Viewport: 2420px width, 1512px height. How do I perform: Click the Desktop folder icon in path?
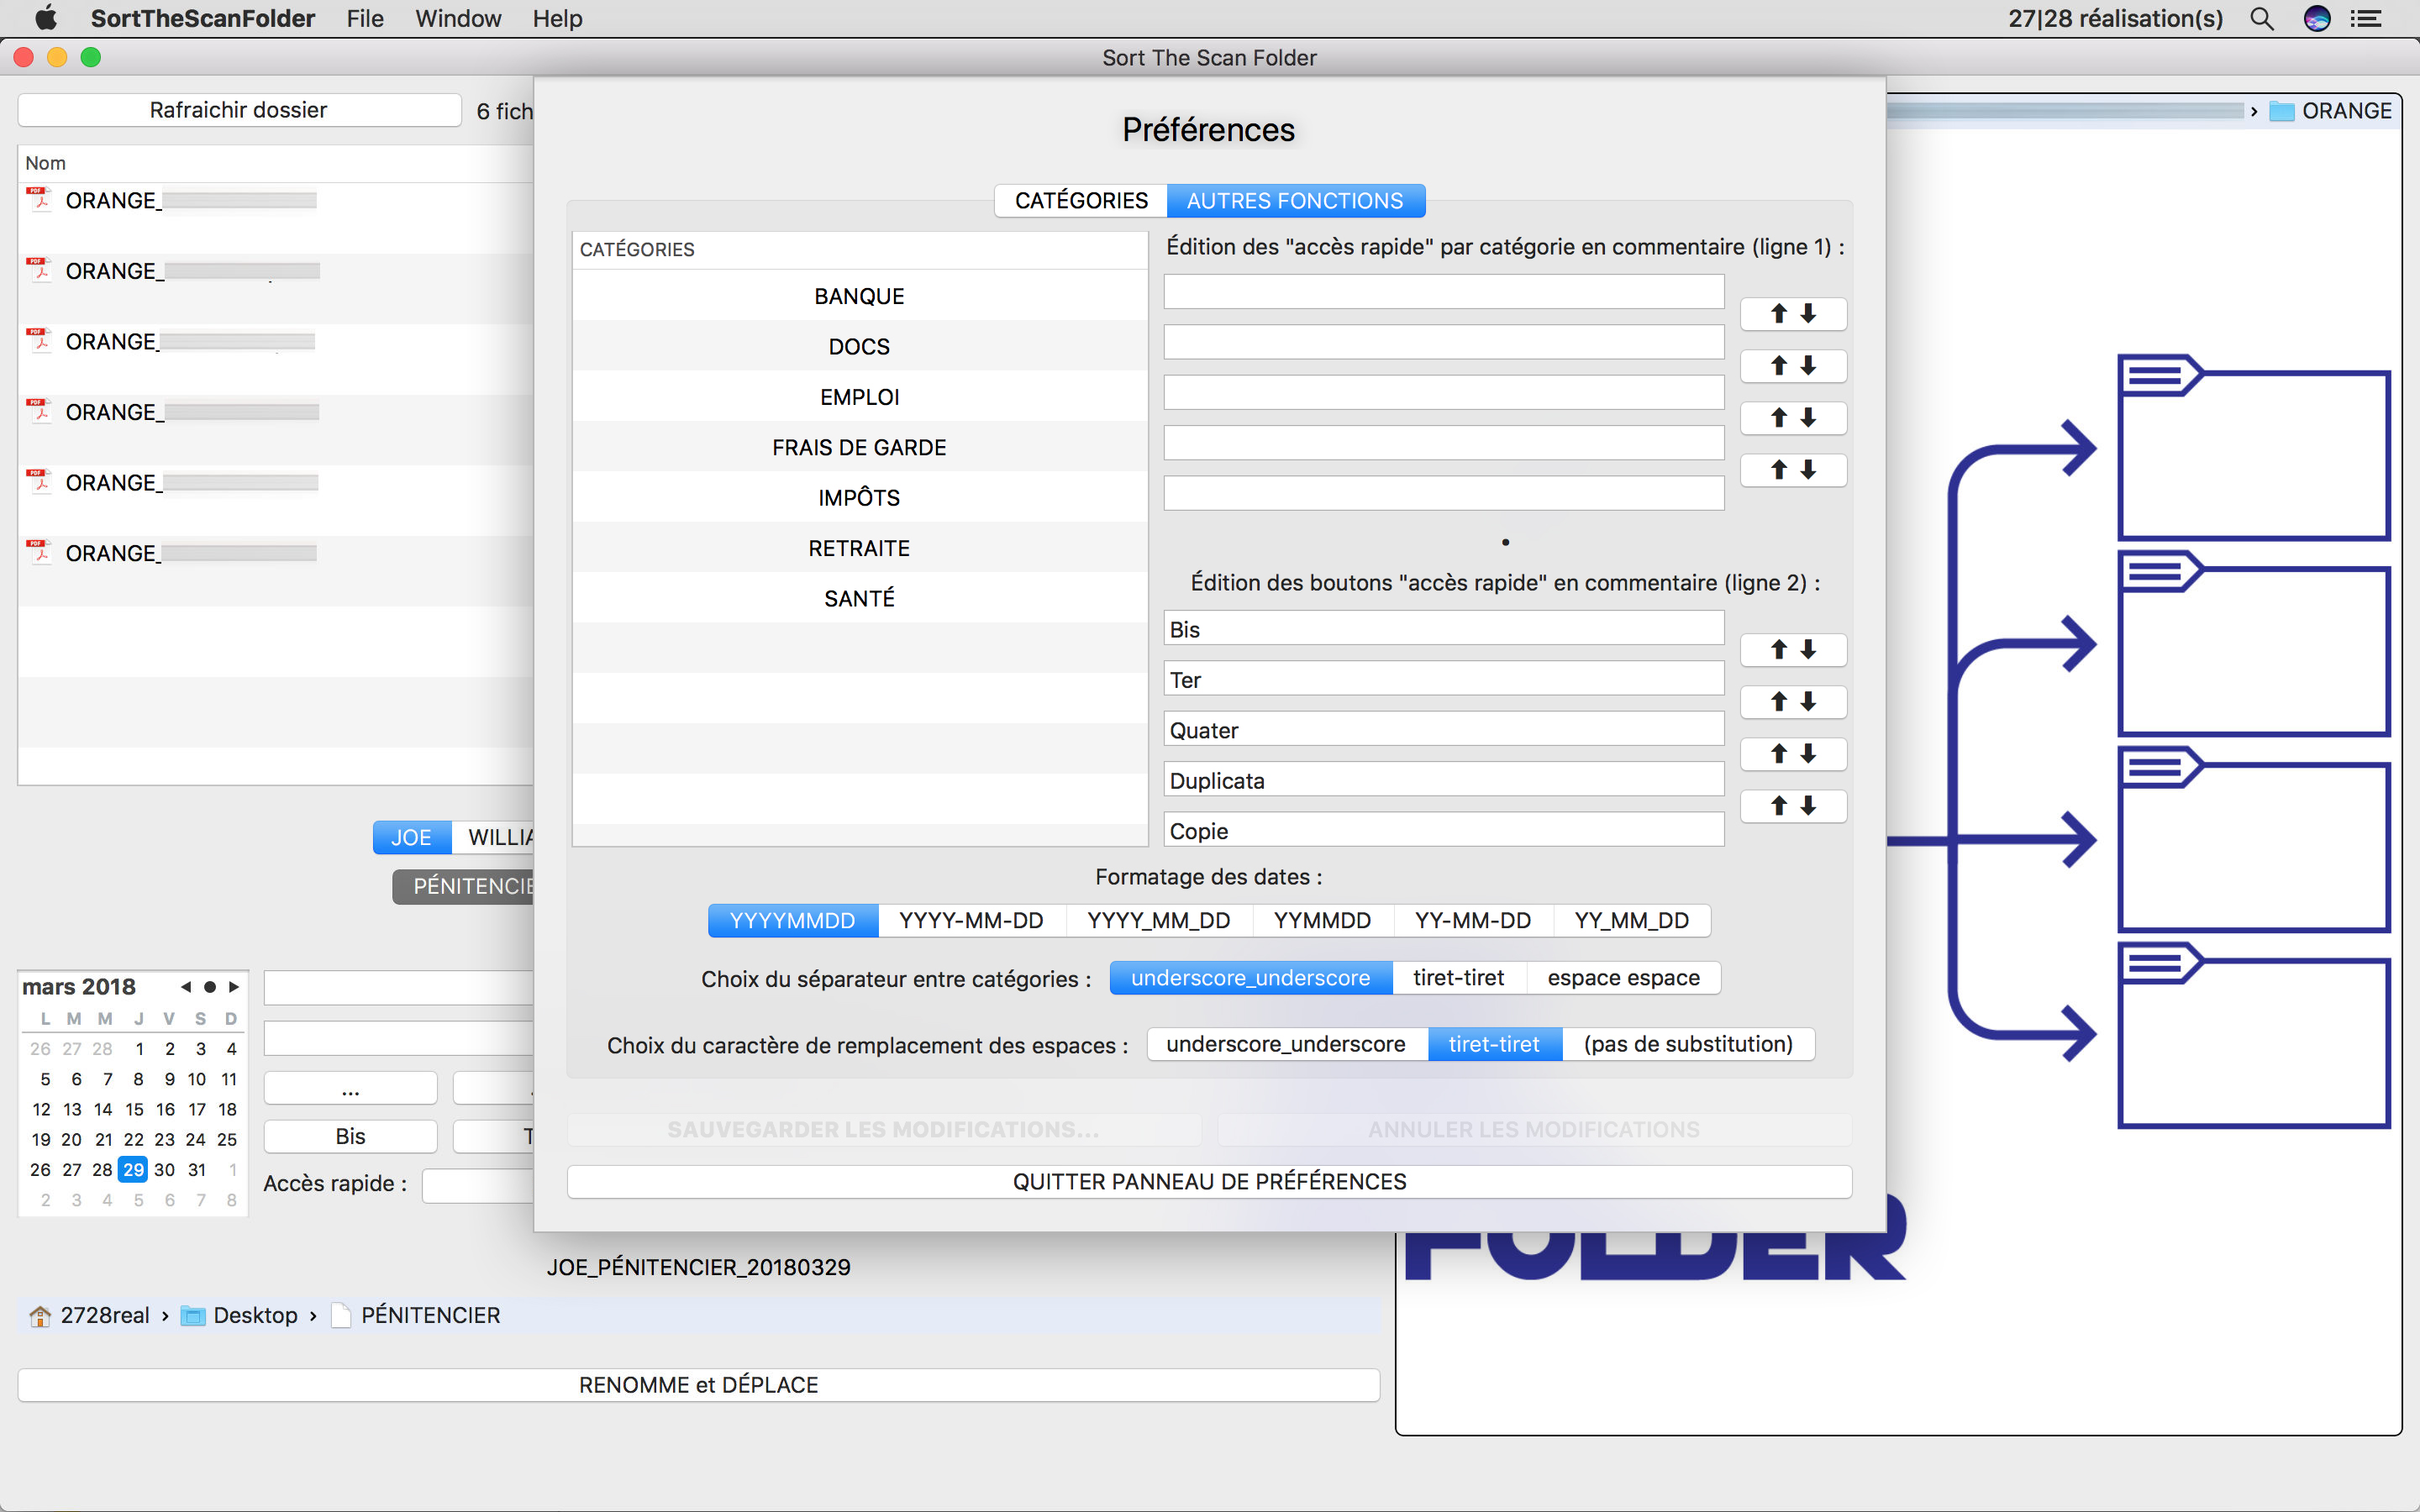[x=192, y=1315]
